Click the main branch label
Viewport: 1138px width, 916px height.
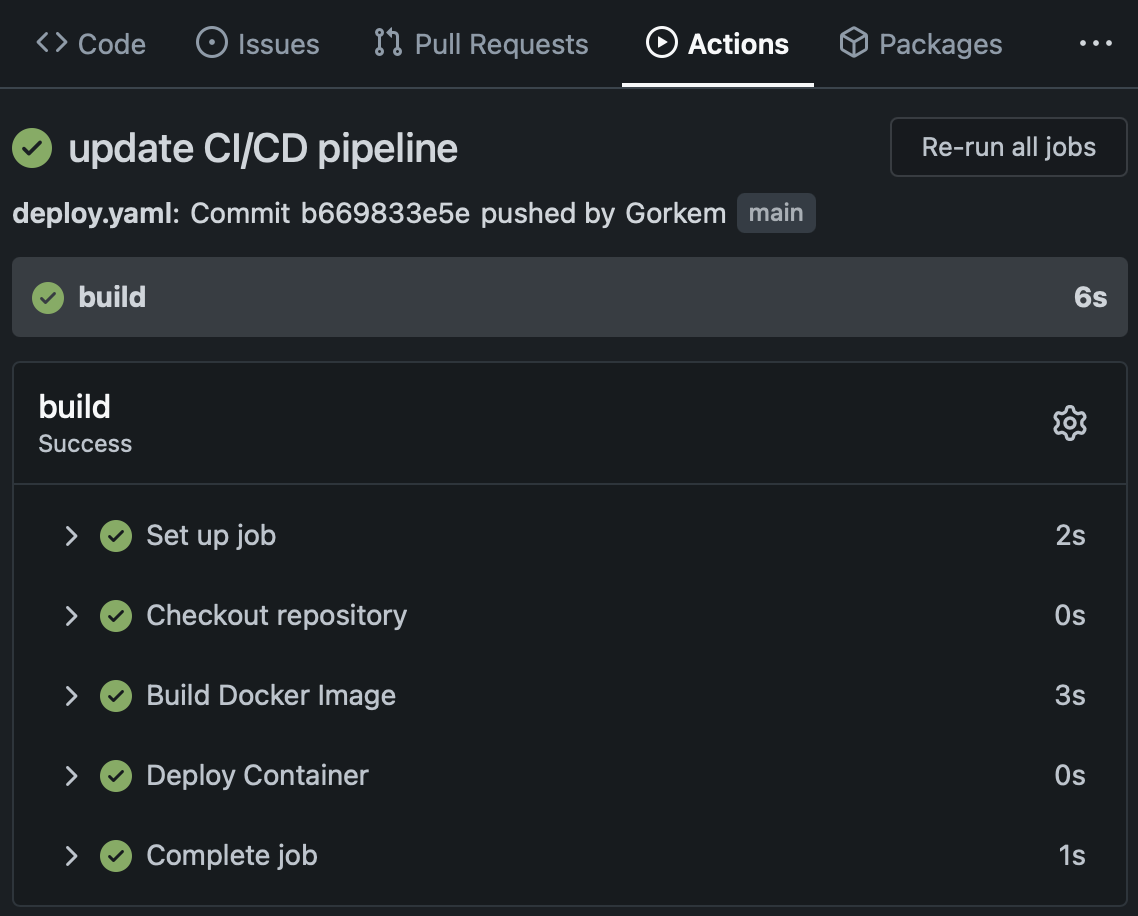pyautogui.click(x=776, y=212)
